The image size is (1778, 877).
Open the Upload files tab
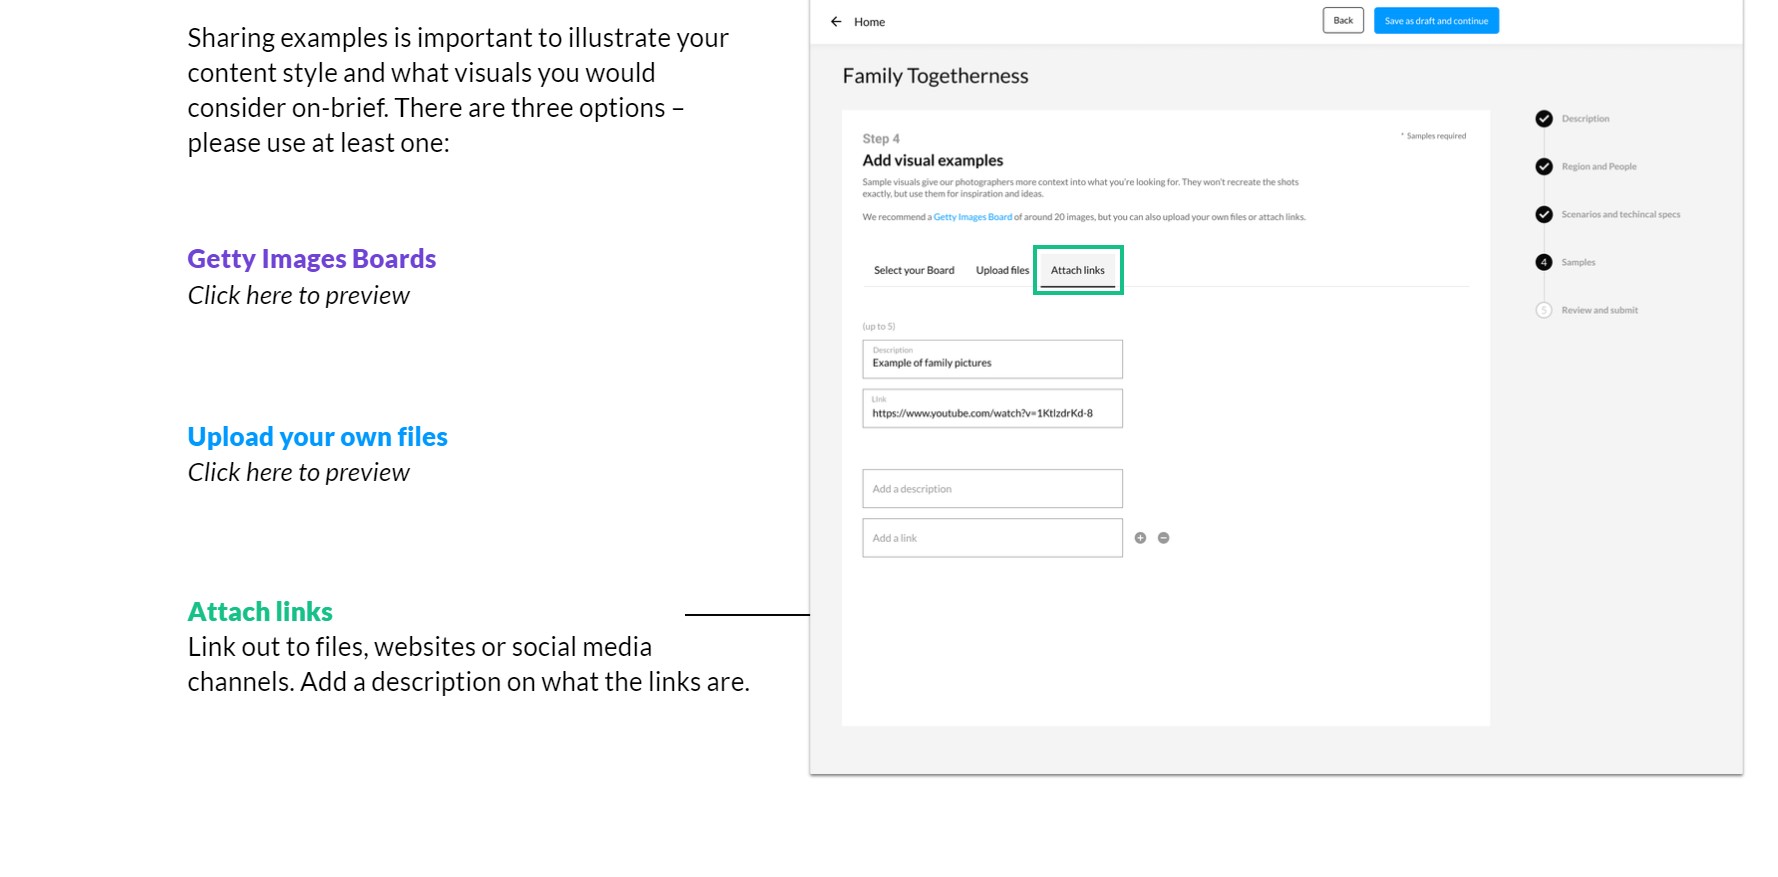(x=1002, y=270)
